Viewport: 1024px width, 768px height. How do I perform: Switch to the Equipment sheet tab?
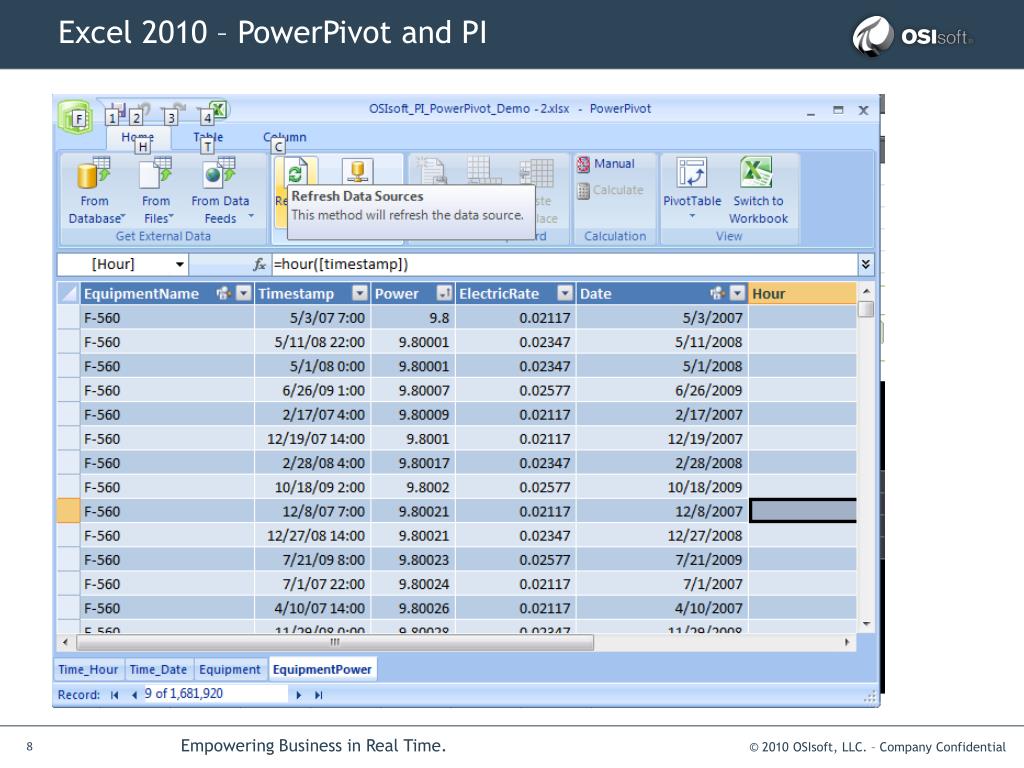229,669
